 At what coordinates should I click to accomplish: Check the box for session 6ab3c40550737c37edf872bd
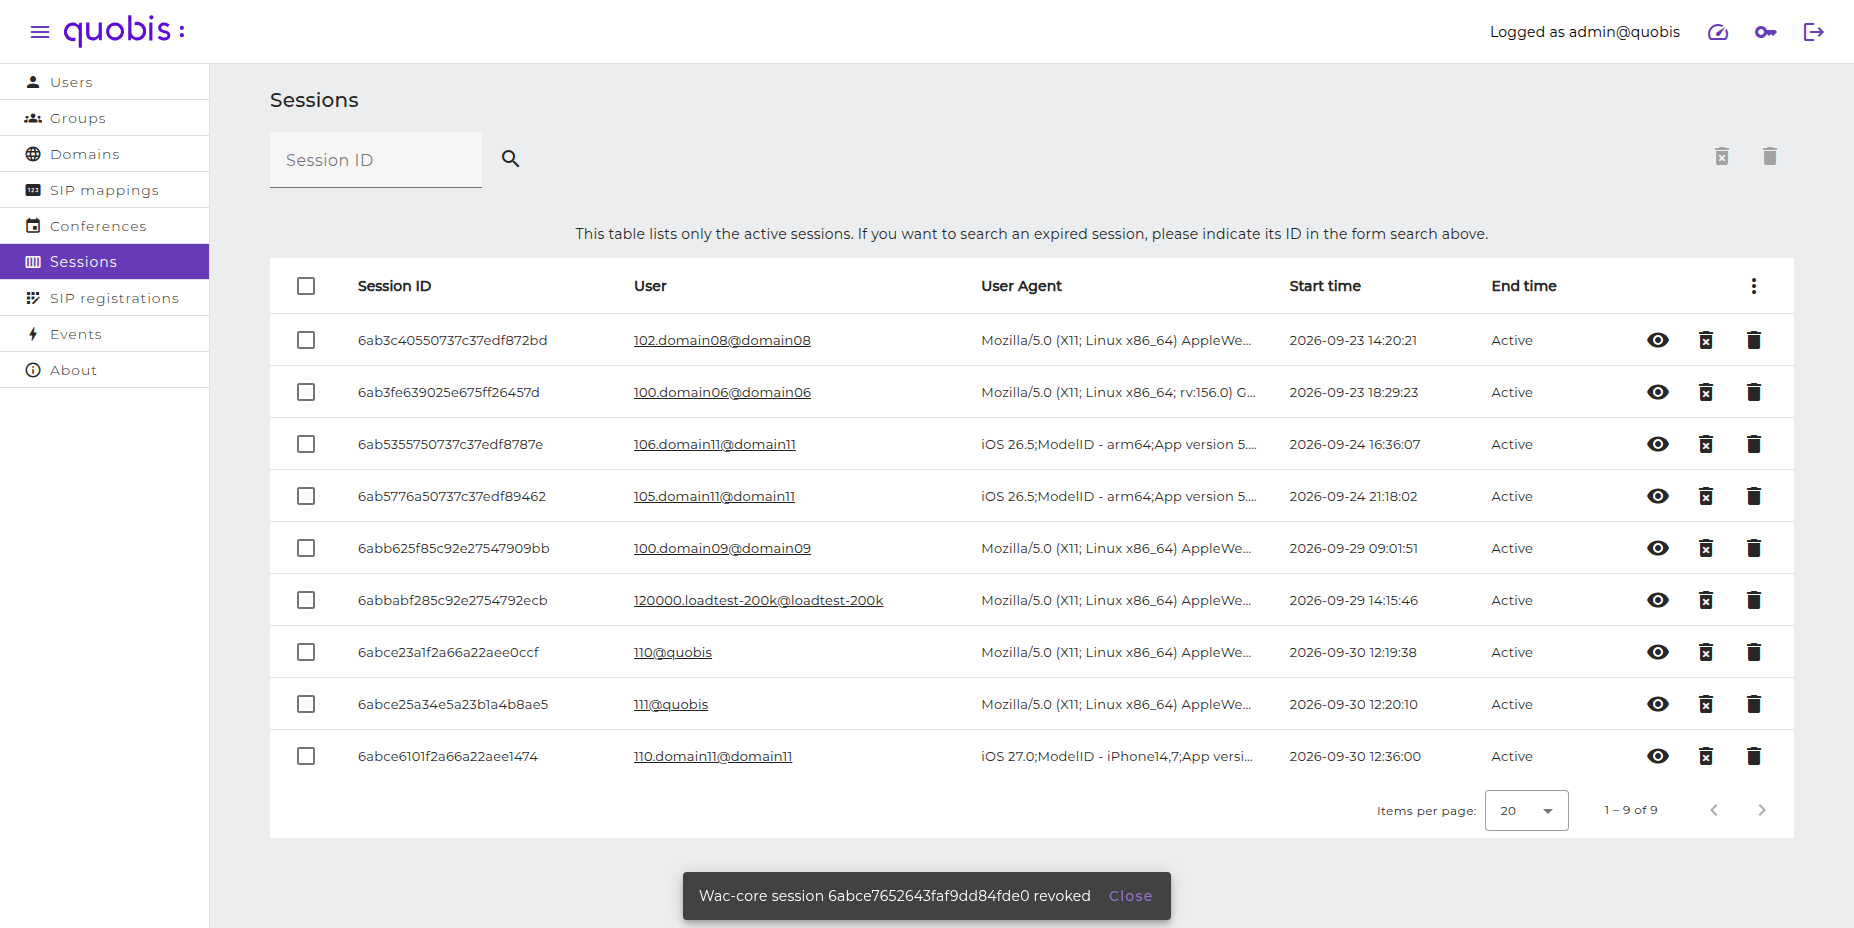pyautogui.click(x=306, y=340)
